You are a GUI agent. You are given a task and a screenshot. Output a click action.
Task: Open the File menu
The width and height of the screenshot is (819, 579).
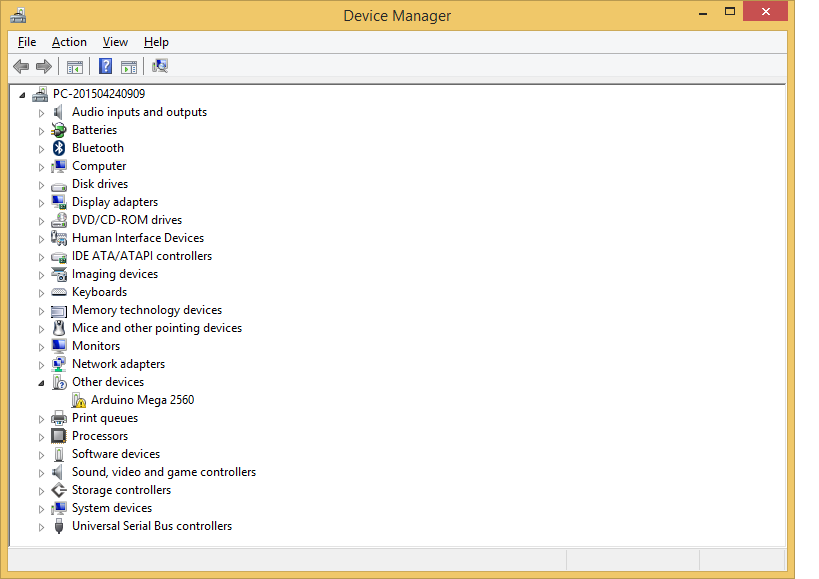click(x=27, y=42)
